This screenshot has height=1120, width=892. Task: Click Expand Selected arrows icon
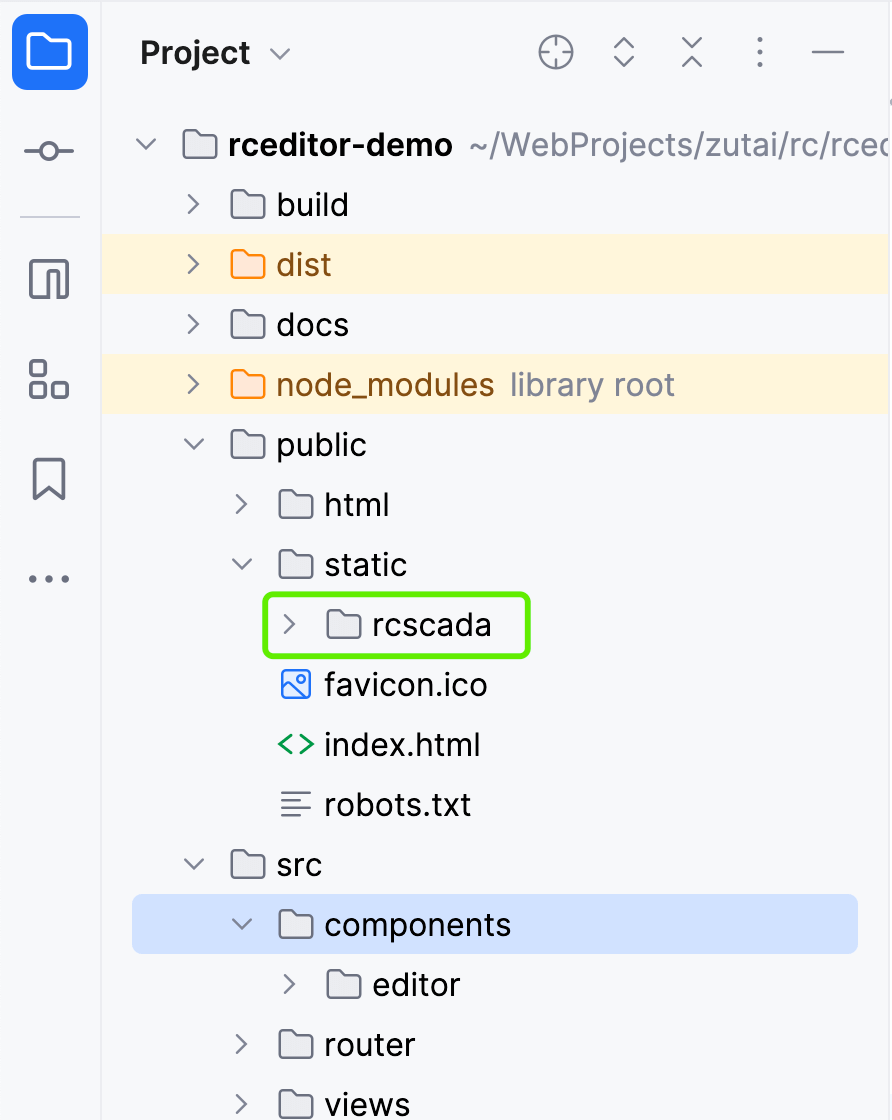(x=624, y=52)
